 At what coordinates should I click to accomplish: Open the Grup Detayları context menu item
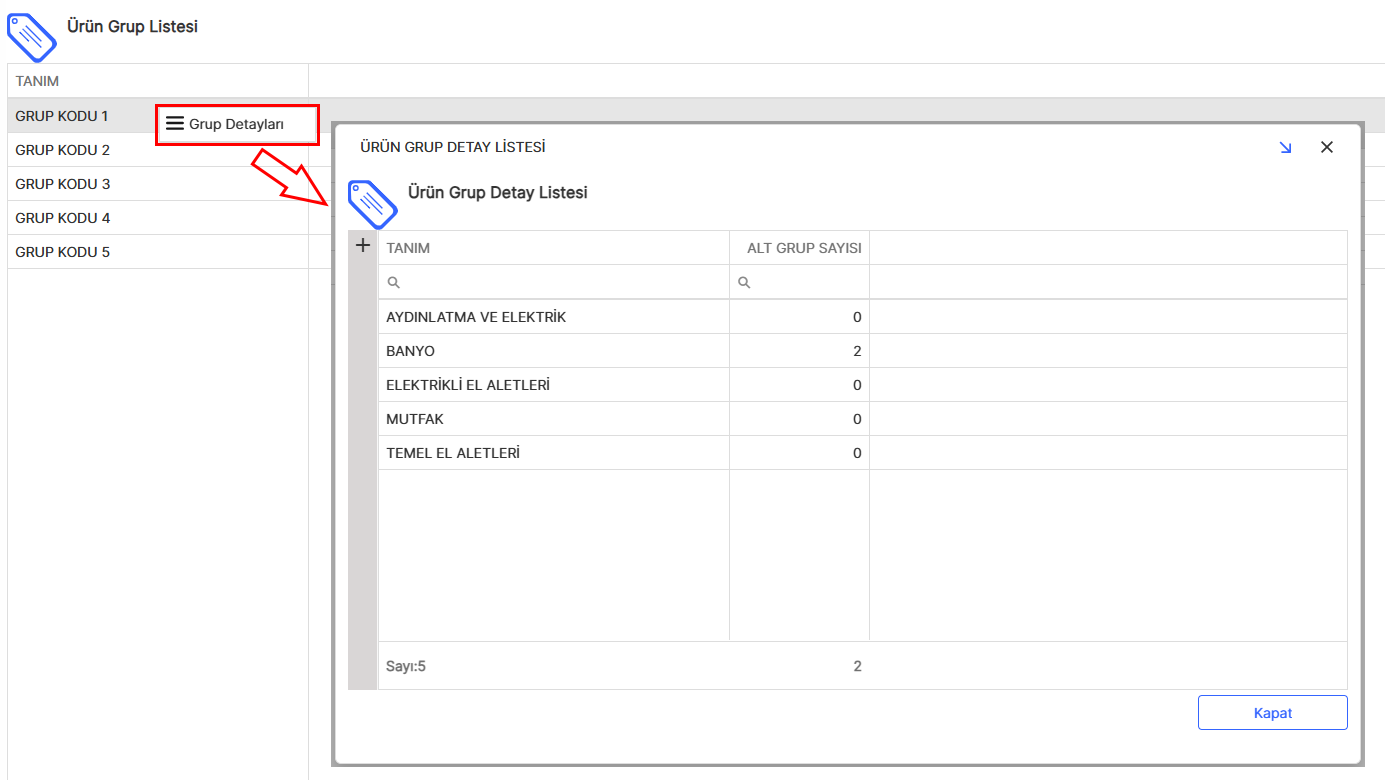[237, 125]
